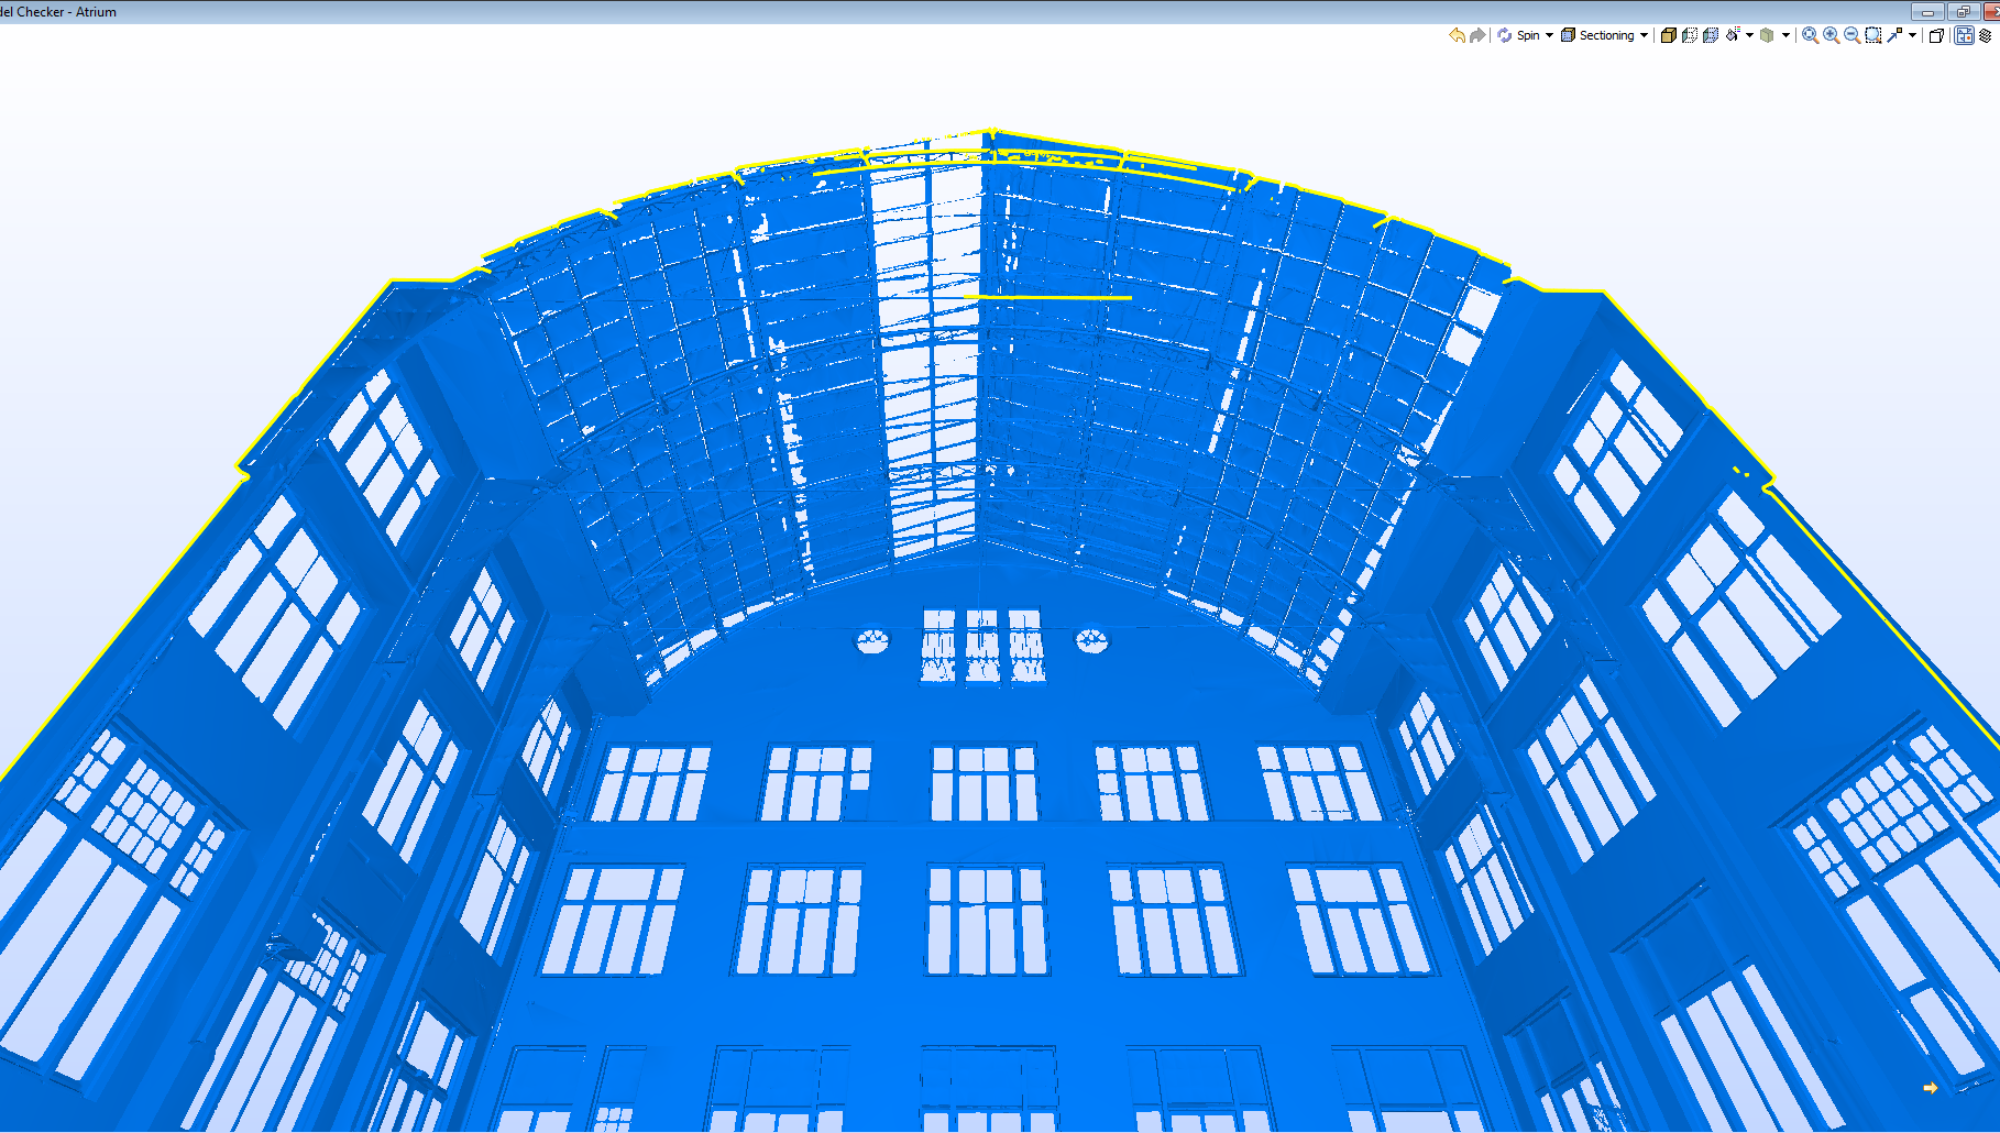Image resolution: width=2000 pixels, height=1133 pixels.
Task: Open the Sectioning dropdown arrow
Action: click(x=1643, y=35)
